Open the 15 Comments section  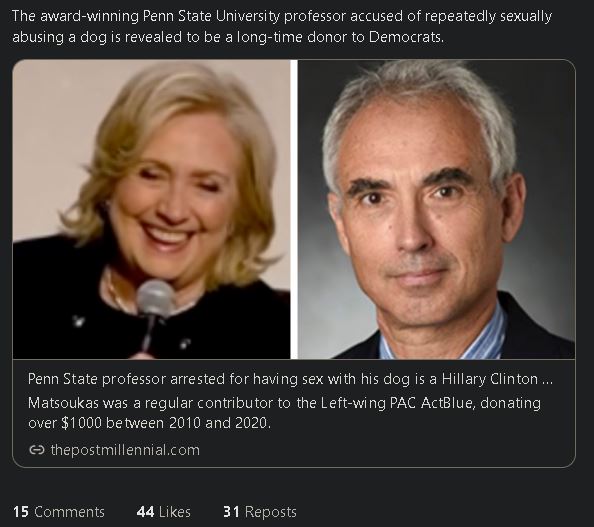pyautogui.click(x=59, y=511)
